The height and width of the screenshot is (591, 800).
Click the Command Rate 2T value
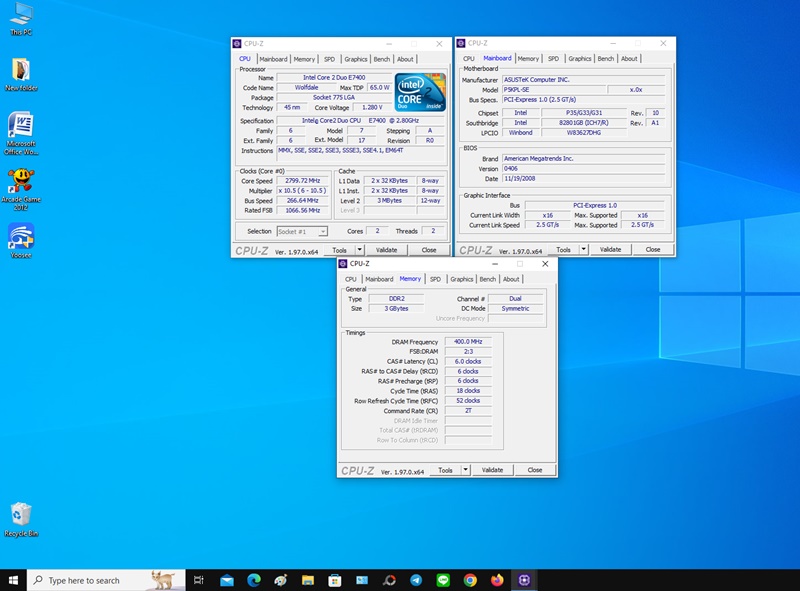[468, 410]
